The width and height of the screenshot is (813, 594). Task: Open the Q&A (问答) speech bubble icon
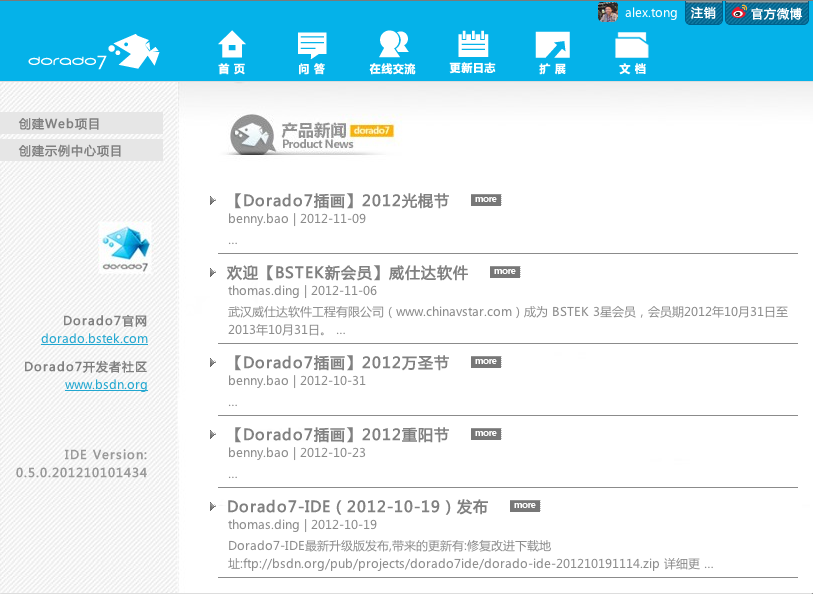click(312, 45)
